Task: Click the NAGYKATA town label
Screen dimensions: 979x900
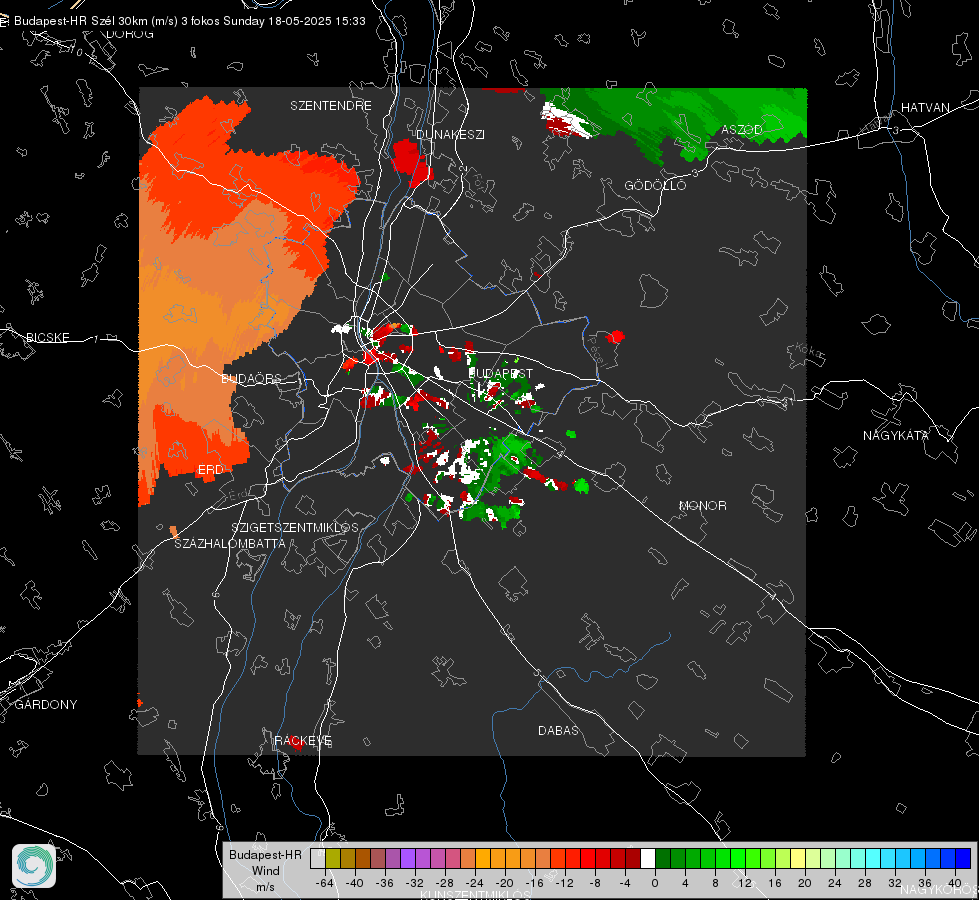Action: click(896, 435)
